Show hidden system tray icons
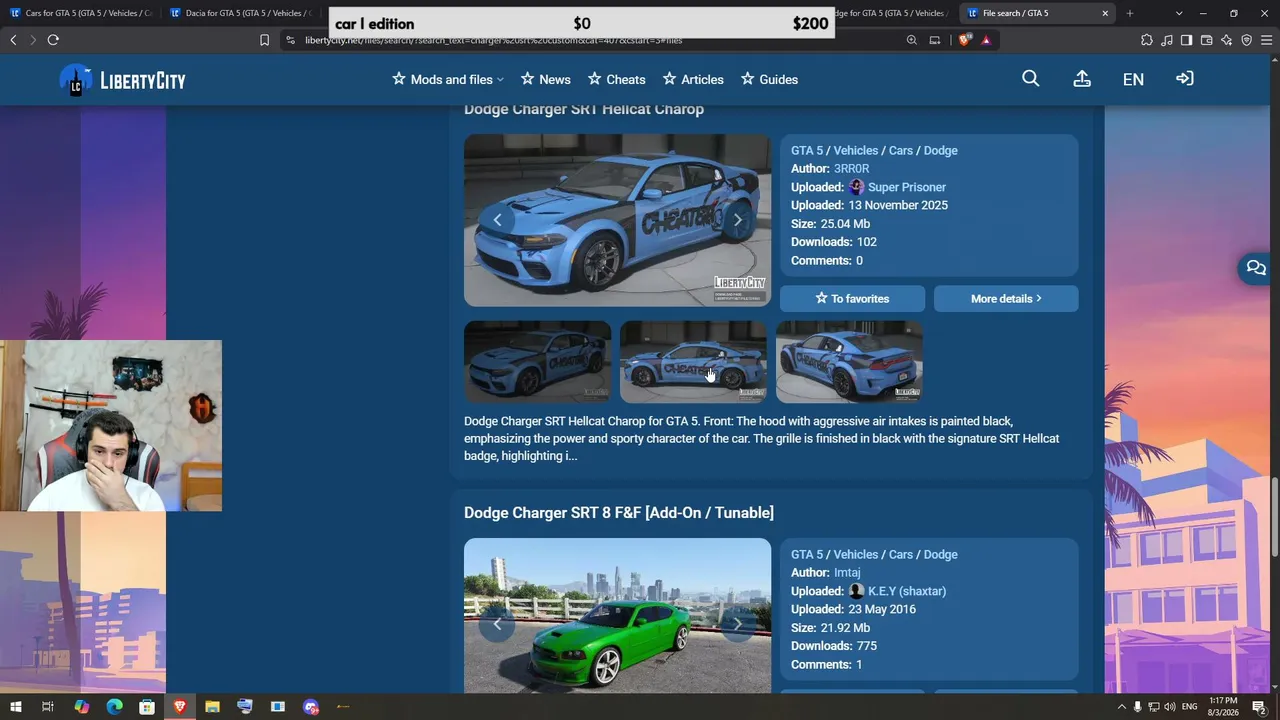1280x720 pixels. (x=1120, y=708)
